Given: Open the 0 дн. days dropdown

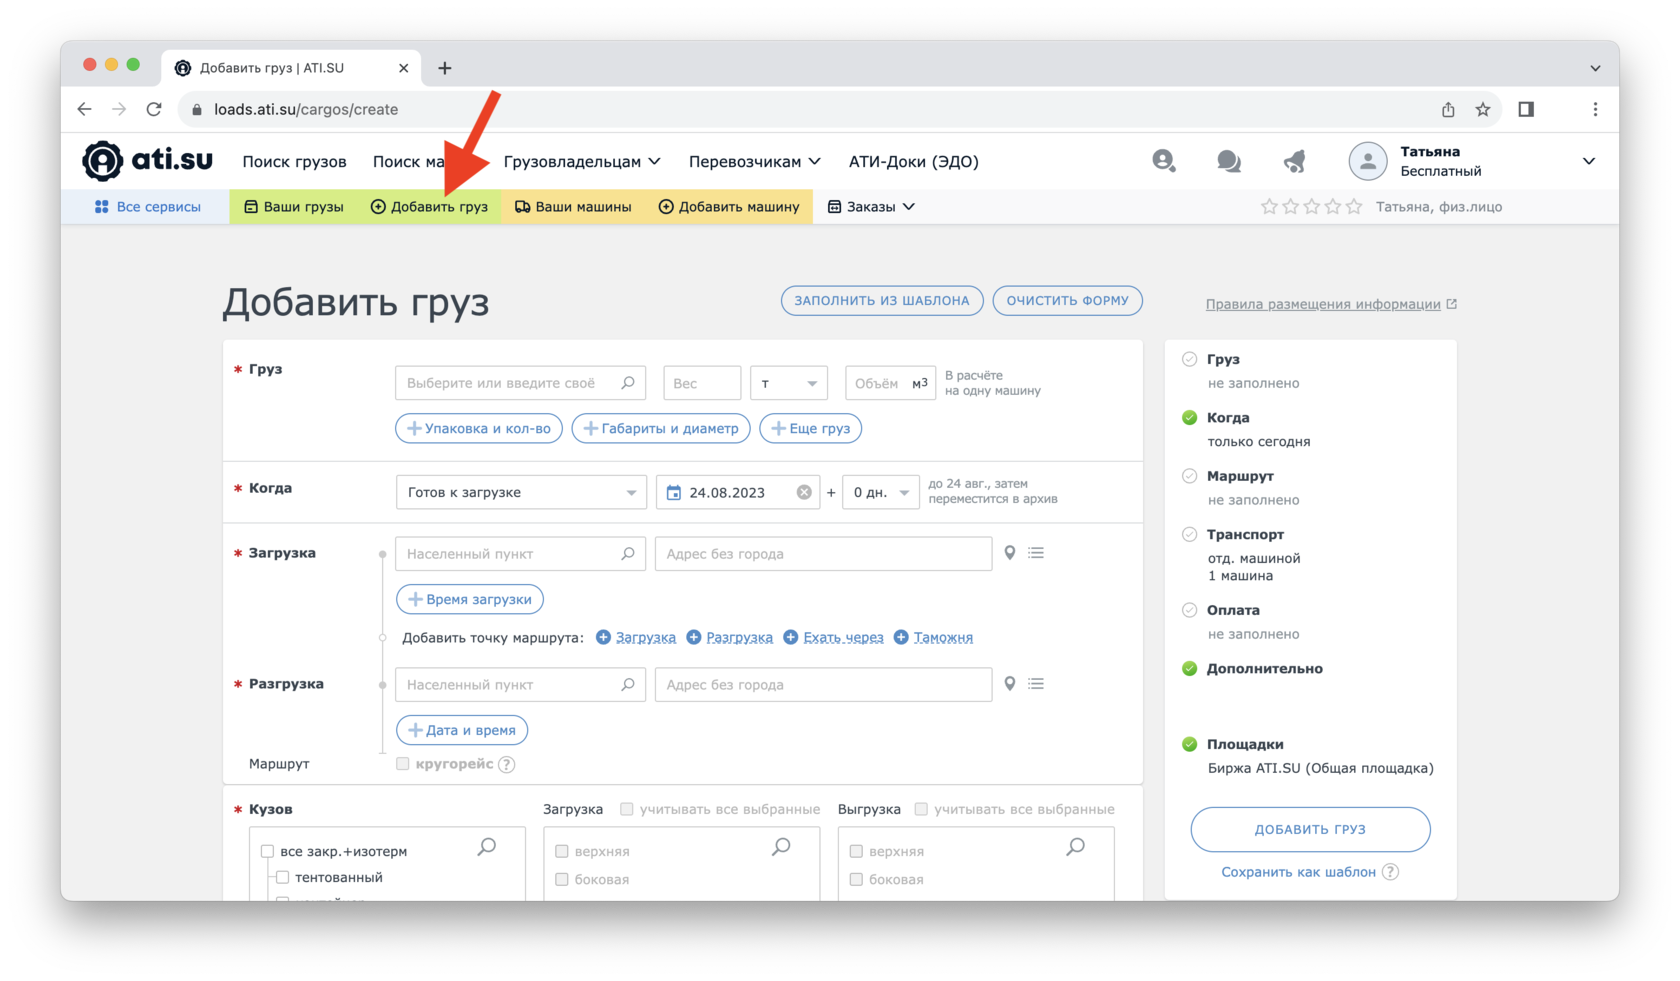Looking at the screenshot, I should [880, 493].
